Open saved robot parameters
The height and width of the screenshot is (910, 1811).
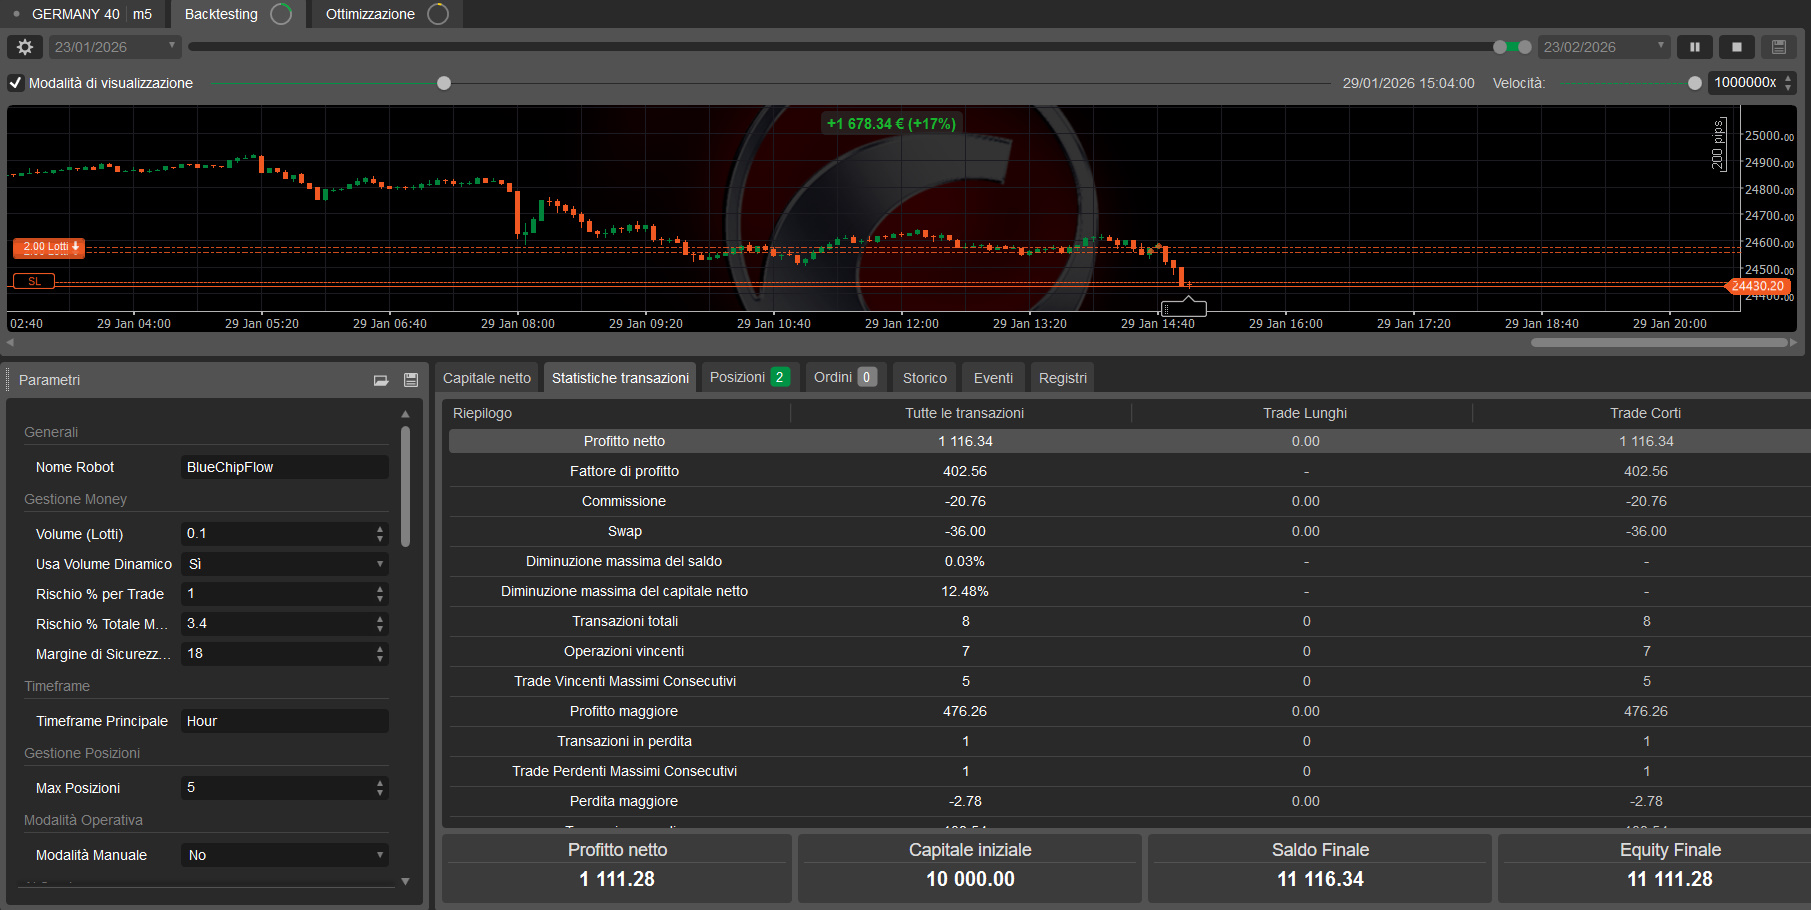[x=381, y=380]
